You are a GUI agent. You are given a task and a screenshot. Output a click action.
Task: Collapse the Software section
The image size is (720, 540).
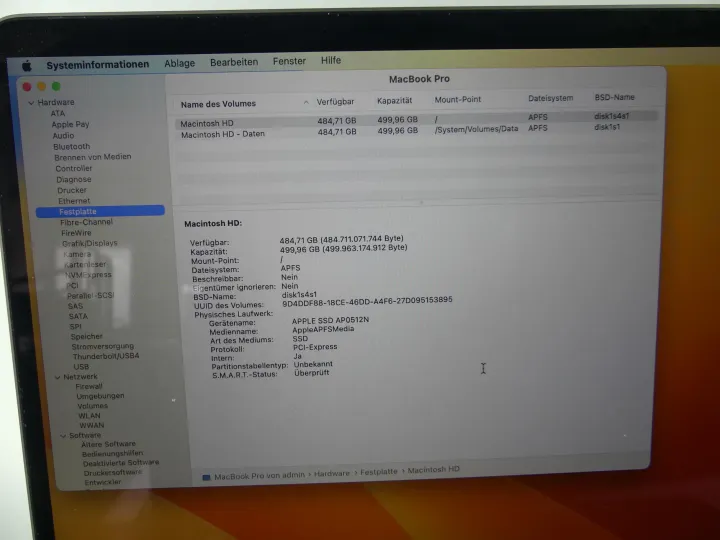(x=63, y=435)
